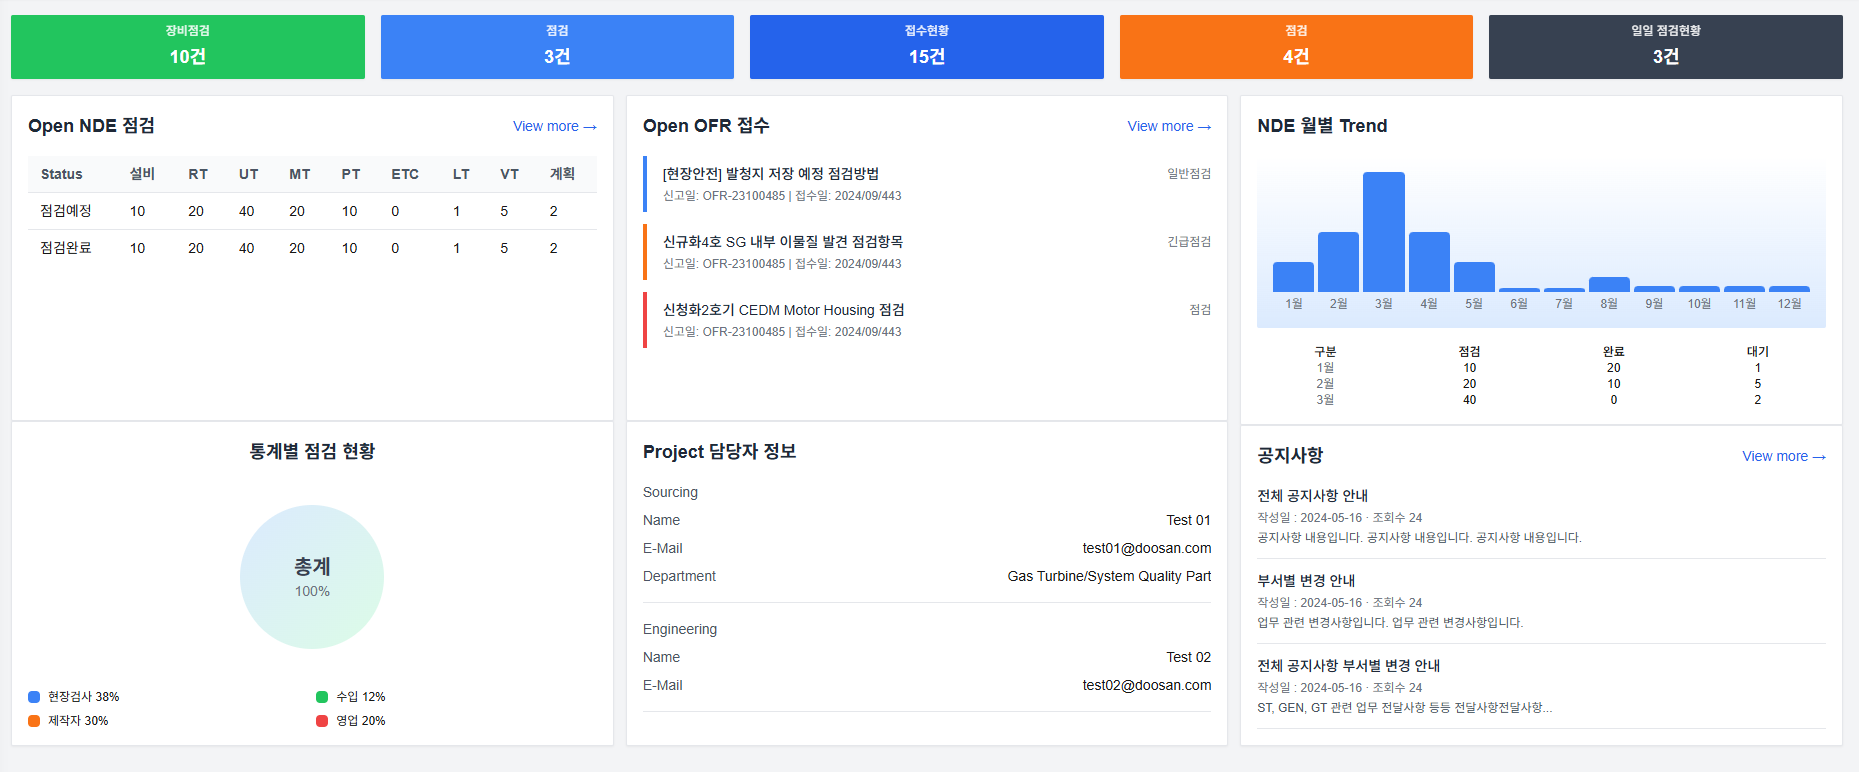1859x772 pixels.
Task: Click View more in Open OFR 접수
Action: [x=1168, y=126]
